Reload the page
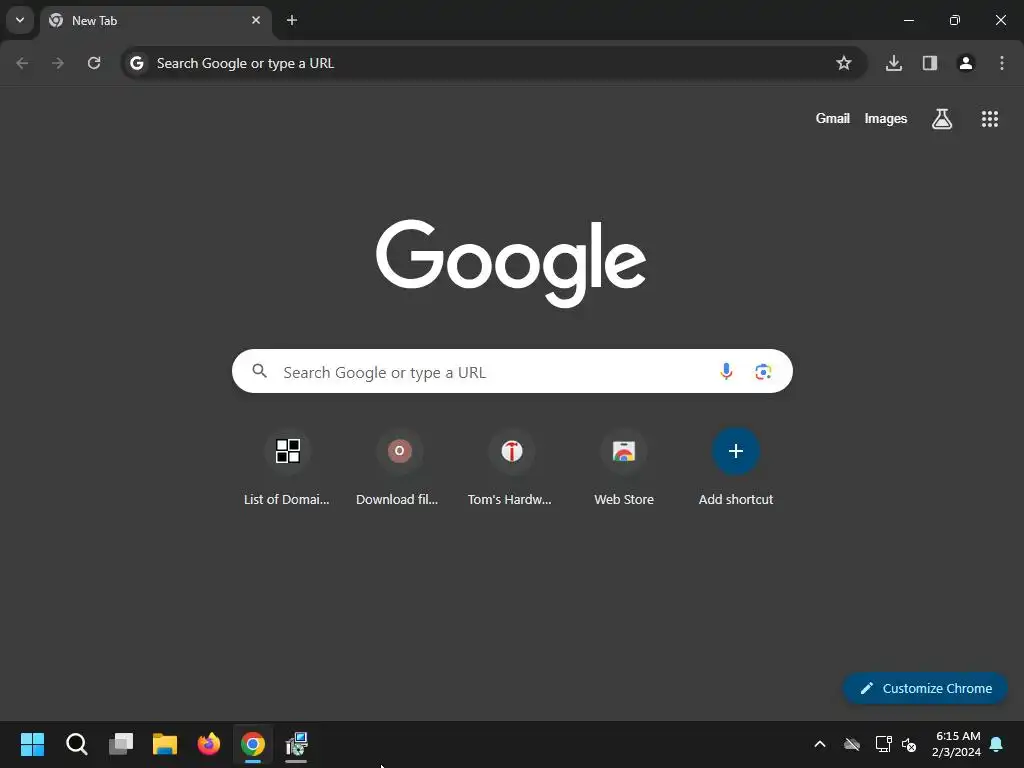 pyautogui.click(x=94, y=63)
